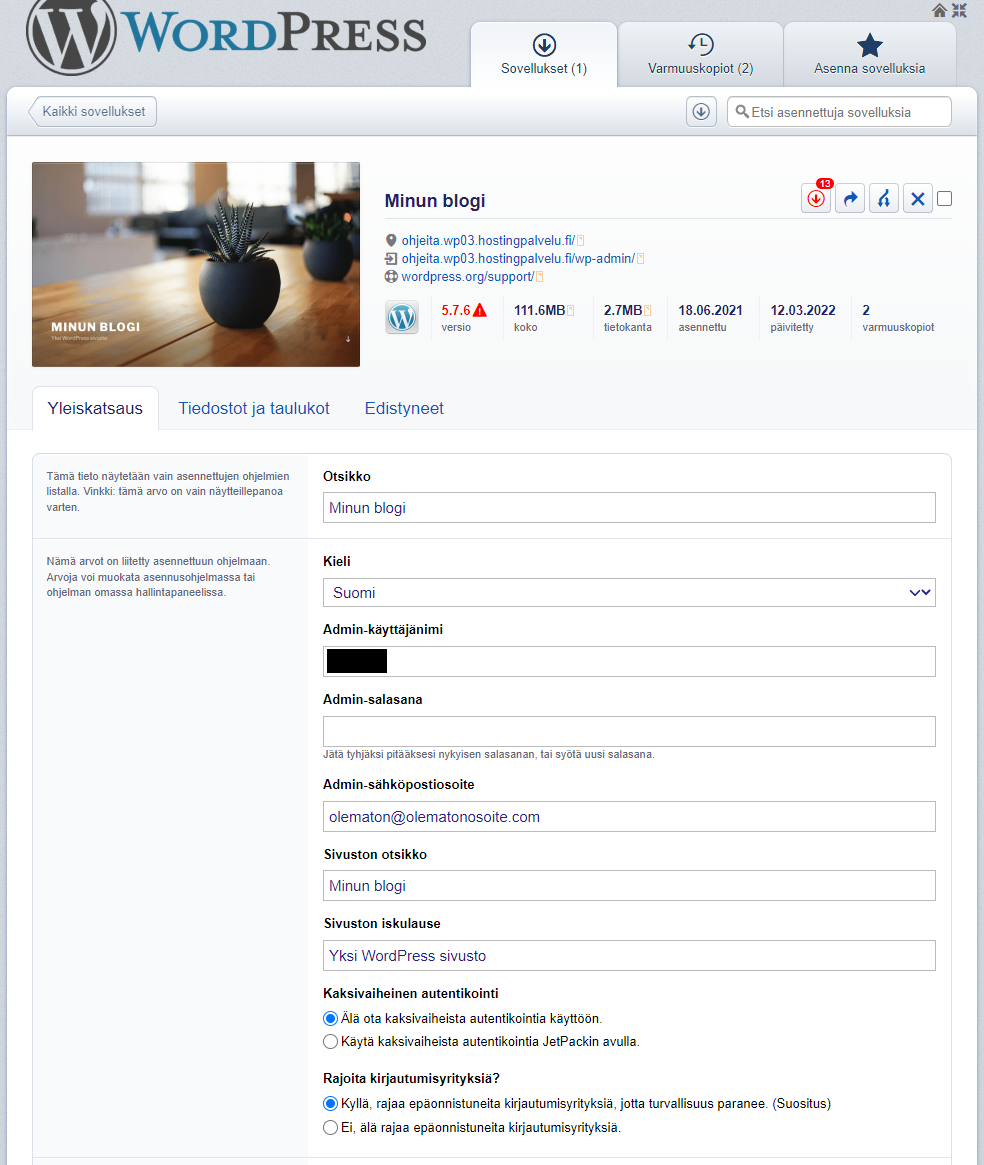This screenshot has width=984, height=1165.
Task: Click the red update icon with 13 badge
Action: (816, 199)
